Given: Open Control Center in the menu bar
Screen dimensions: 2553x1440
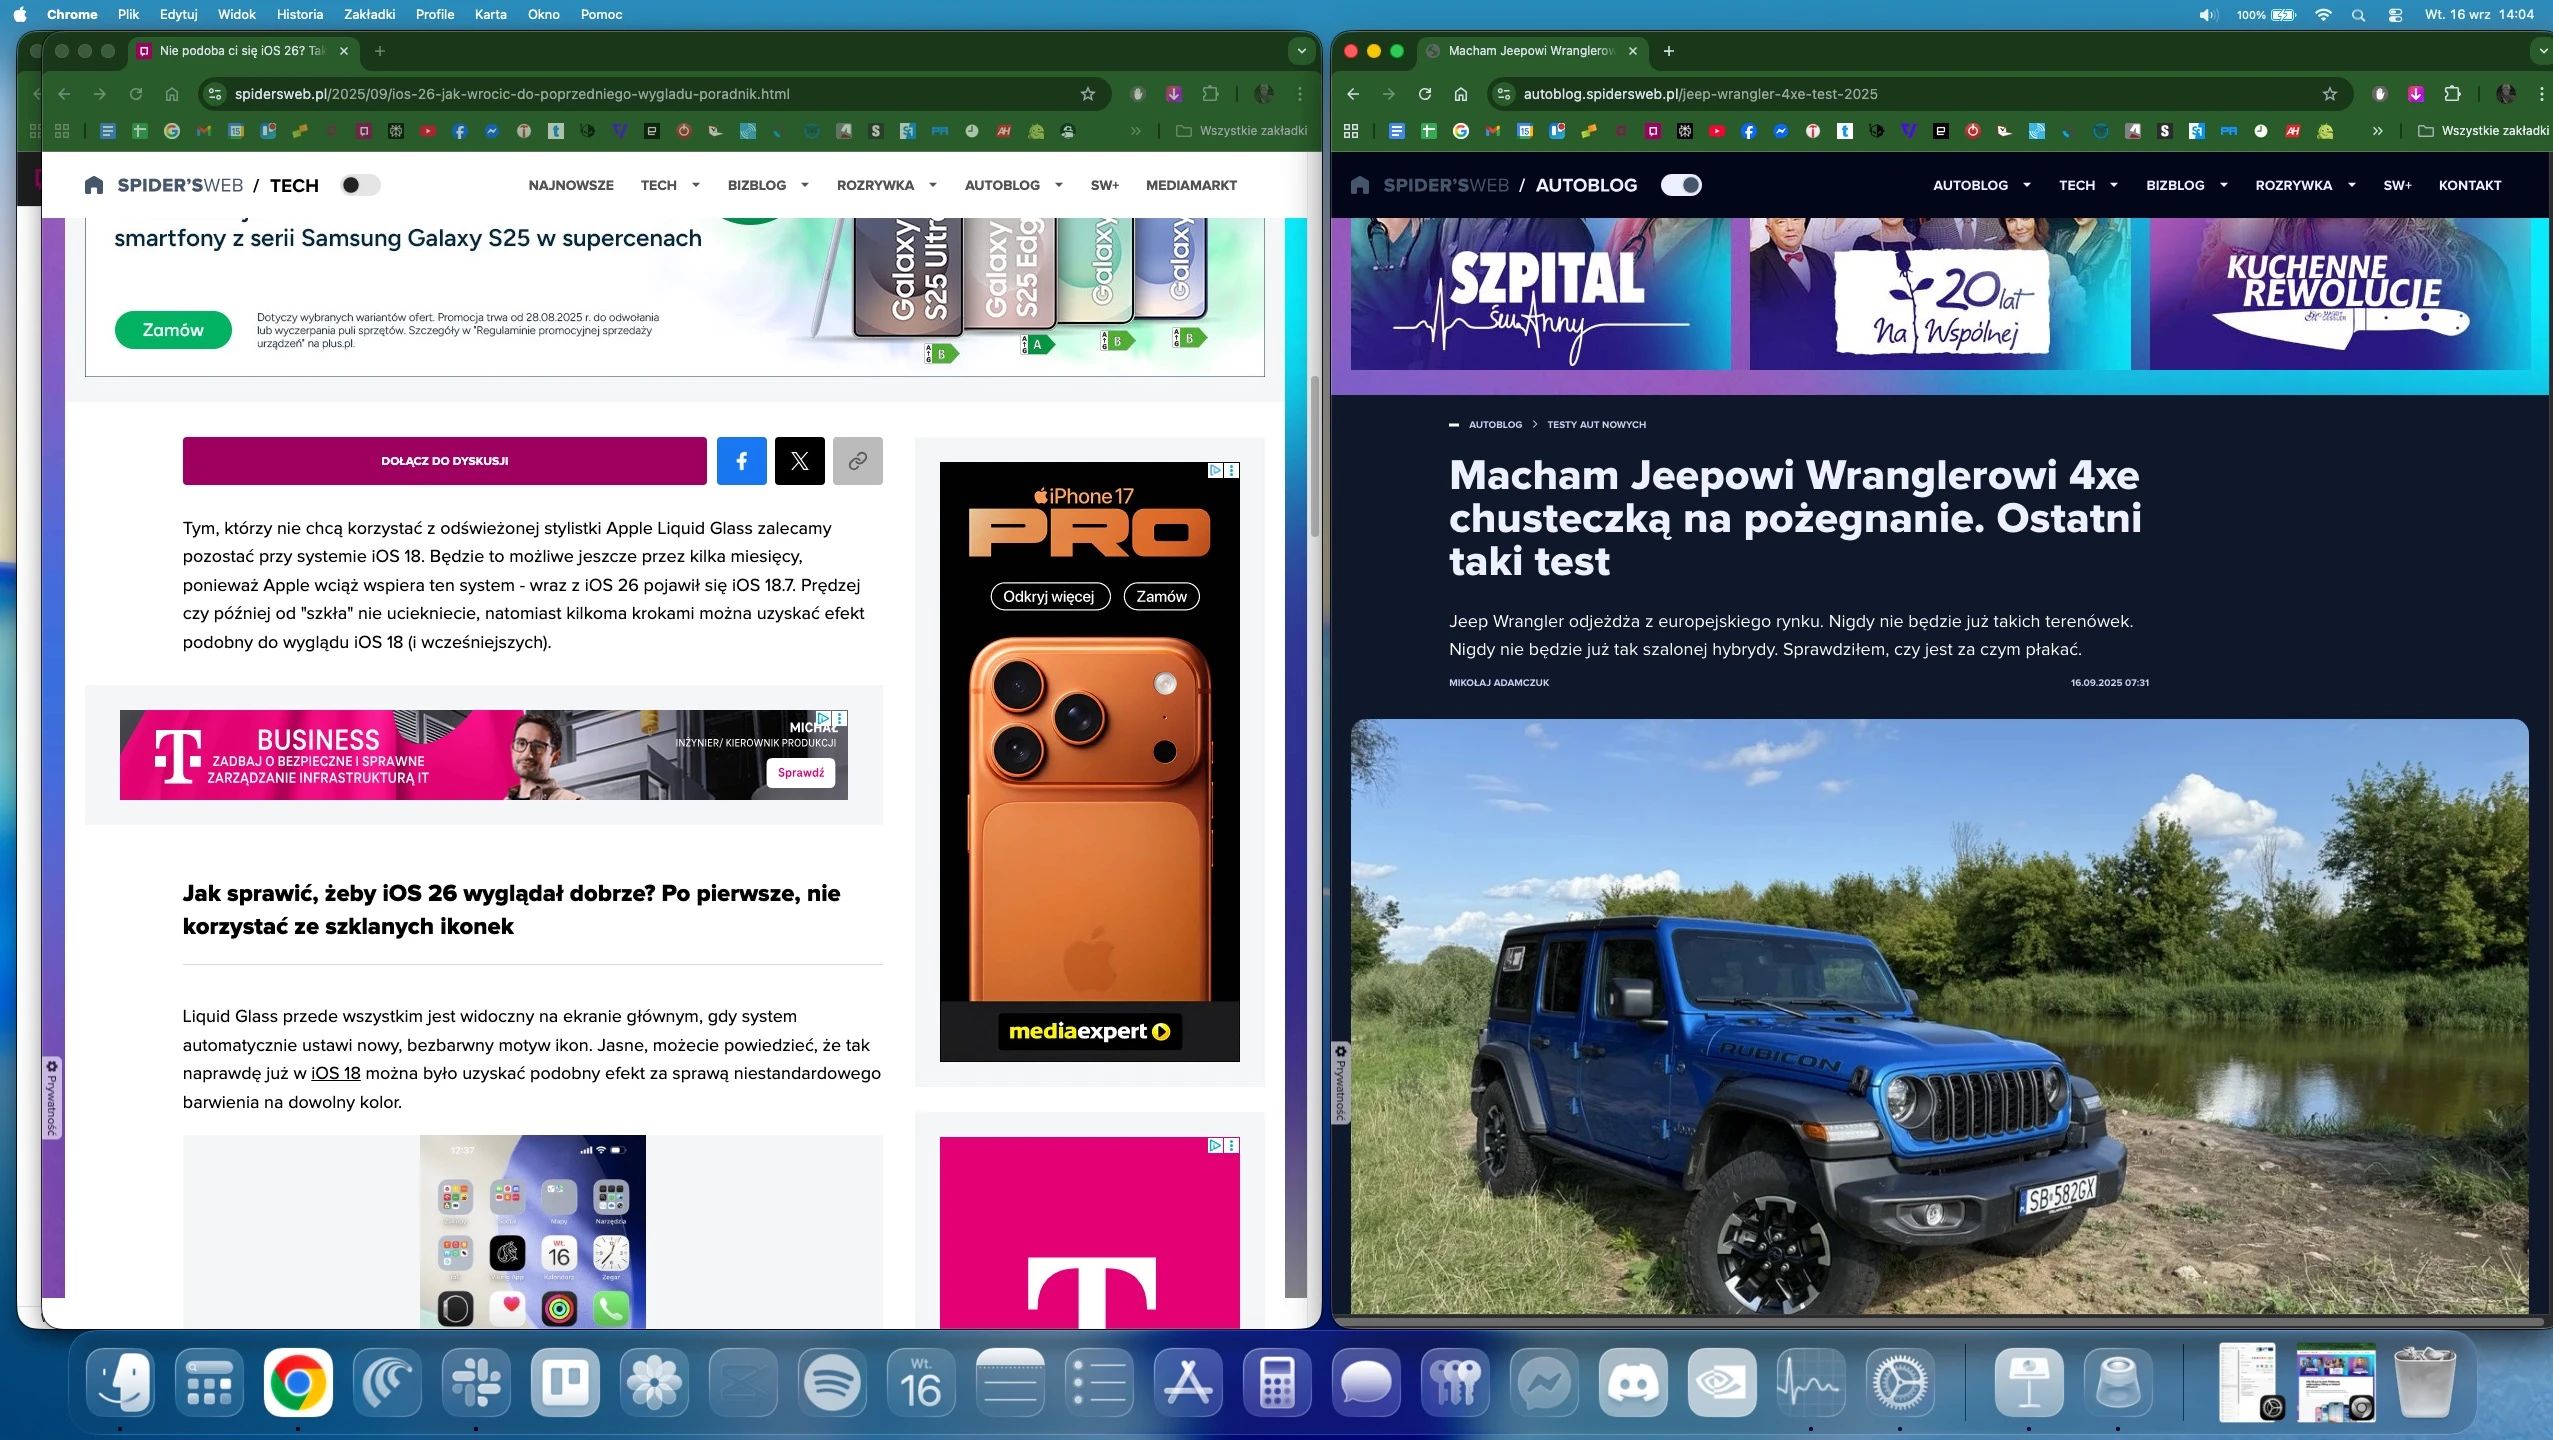Looking at the screenshot, I should 2395,15.
